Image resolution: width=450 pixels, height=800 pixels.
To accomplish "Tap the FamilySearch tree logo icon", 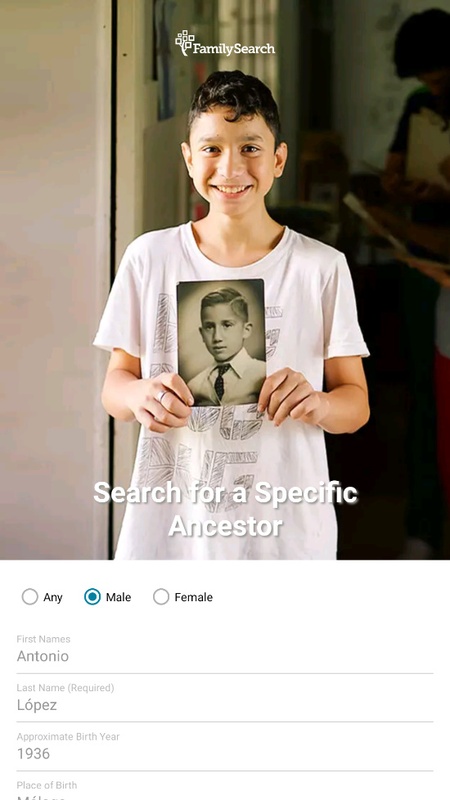I will click(184, 43).
